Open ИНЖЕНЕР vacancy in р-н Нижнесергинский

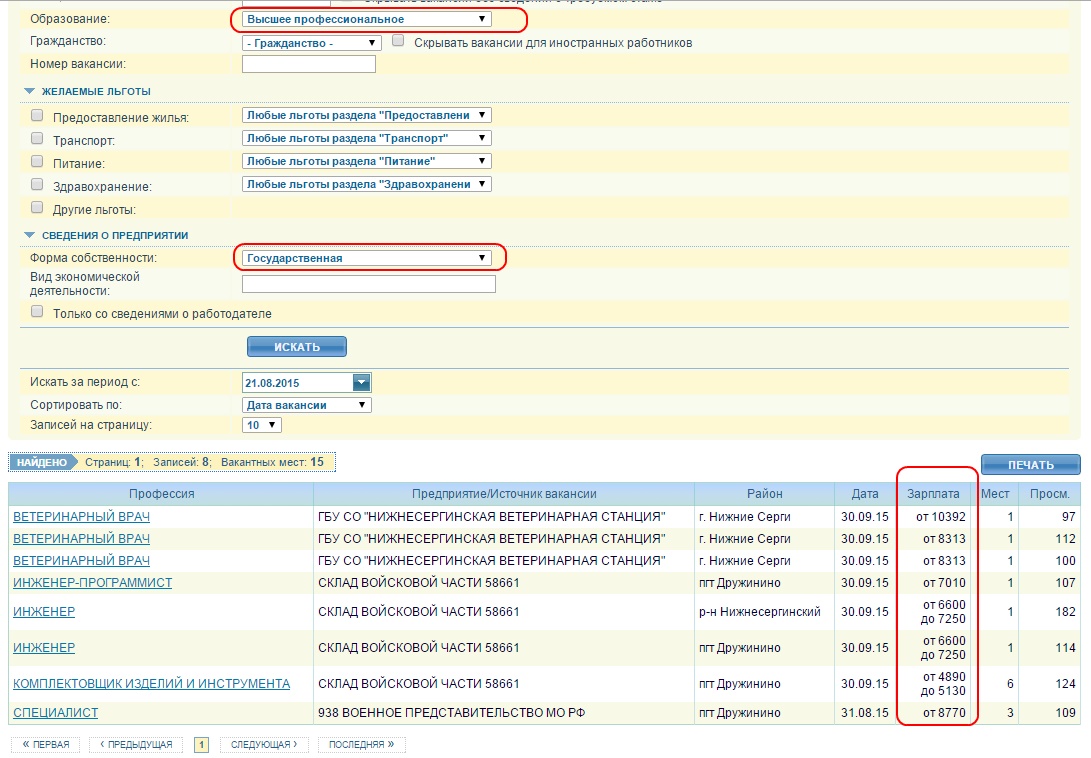click(44, 612)
